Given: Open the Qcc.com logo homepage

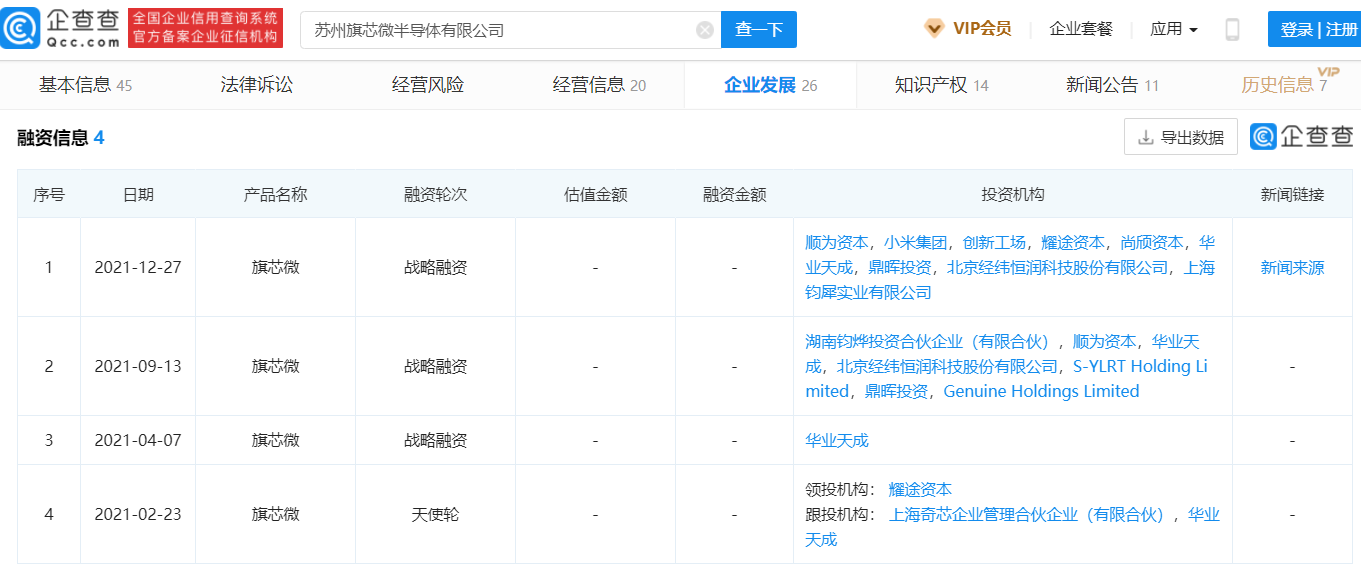Looking at the screenshot, I should (60, 29).
